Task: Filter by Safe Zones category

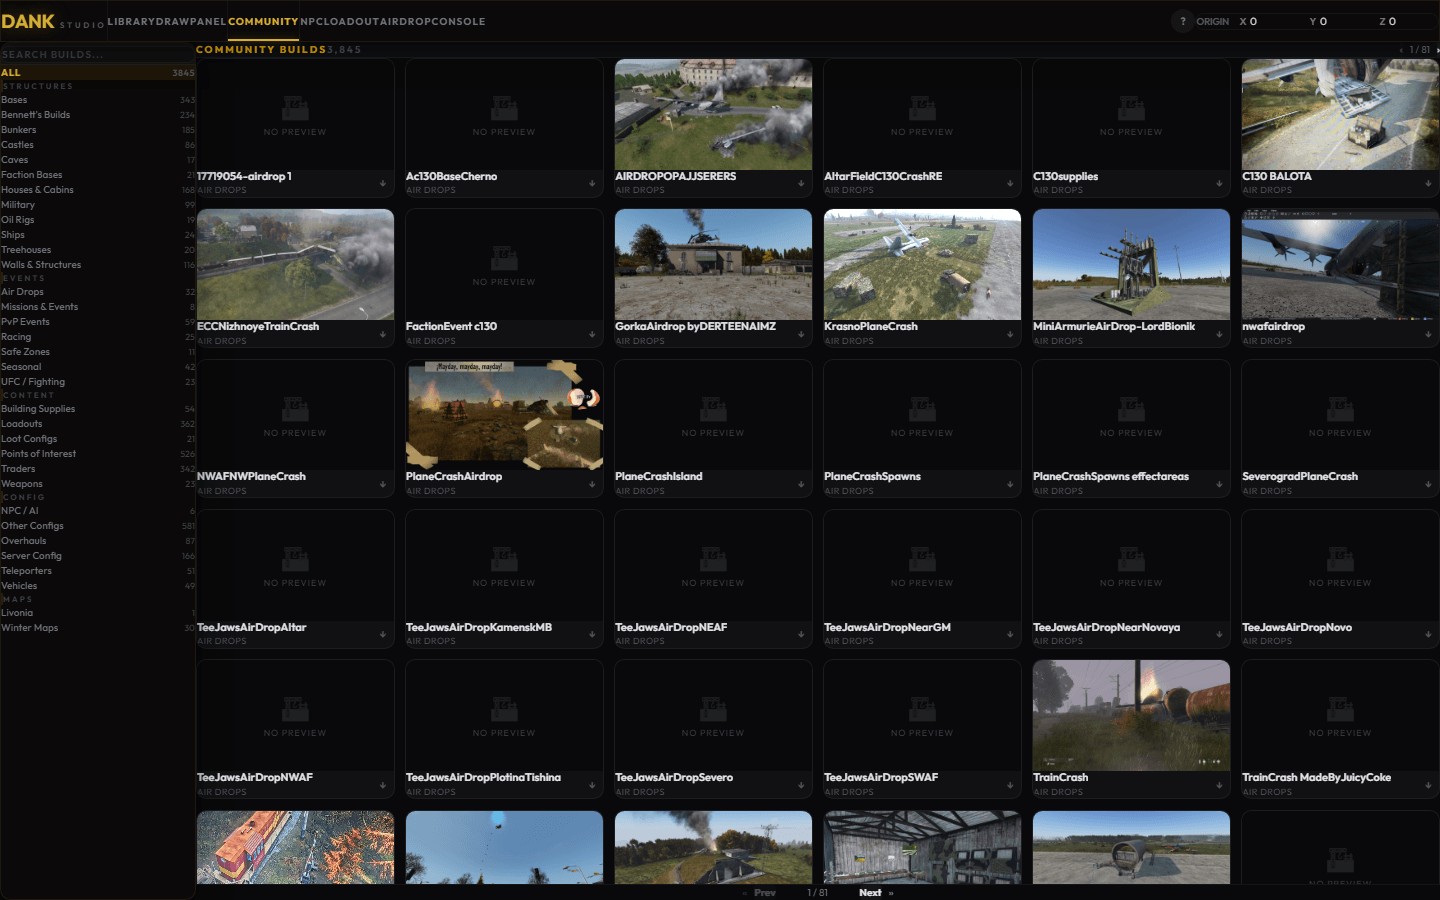Action: [x=98, y=352]
